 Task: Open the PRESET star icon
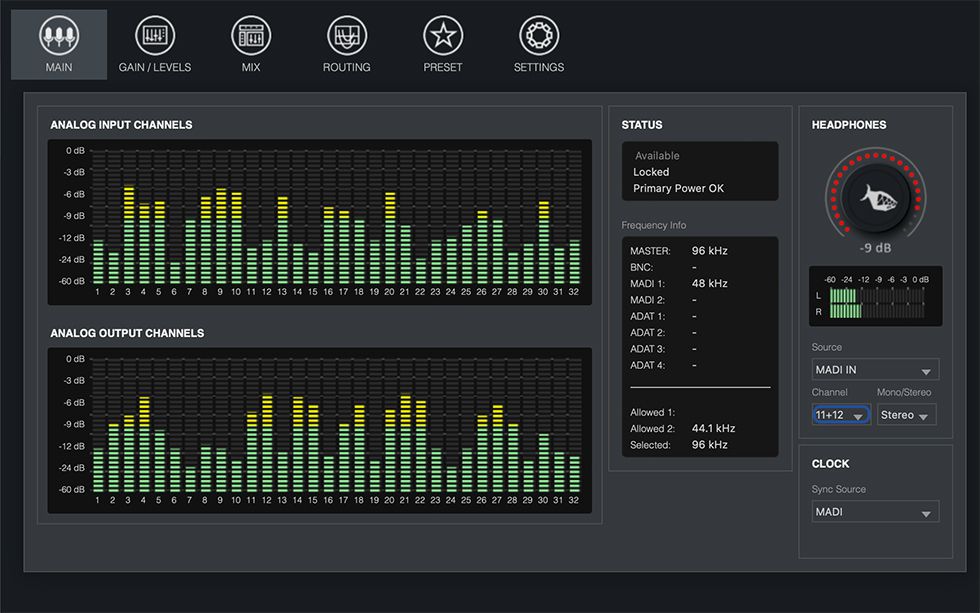442,35
